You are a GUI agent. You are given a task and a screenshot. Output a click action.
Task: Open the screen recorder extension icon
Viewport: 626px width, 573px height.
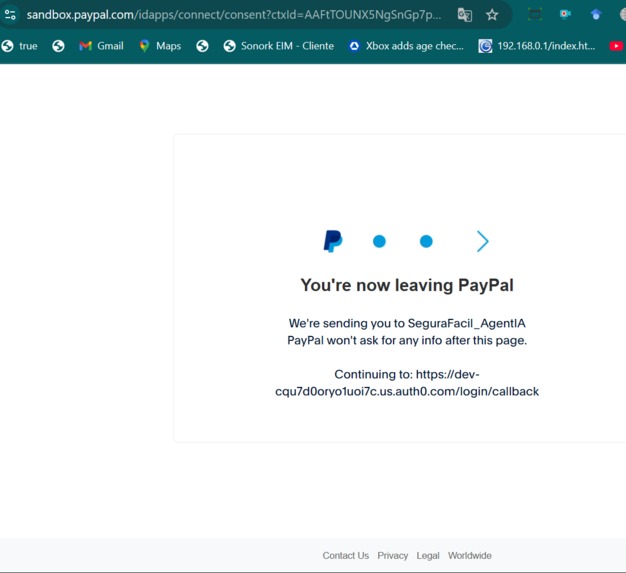click(x=565, y=14)
